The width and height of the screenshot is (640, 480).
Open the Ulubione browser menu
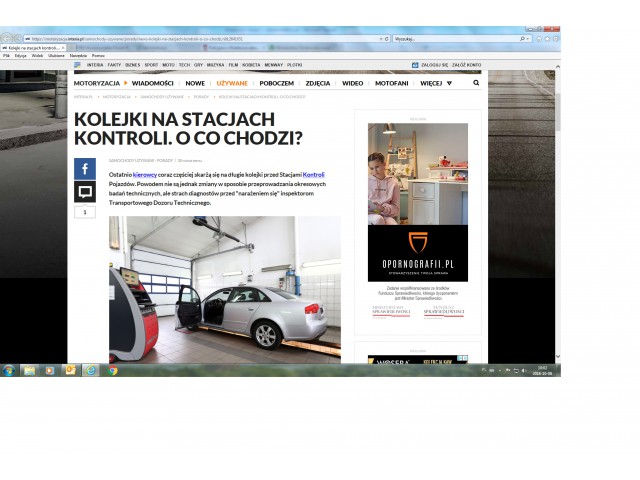(57, 56)
